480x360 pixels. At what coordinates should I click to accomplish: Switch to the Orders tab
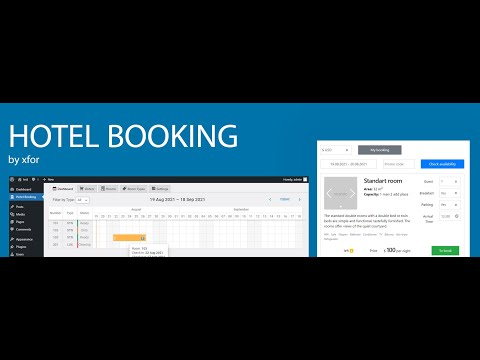click(x=87, y=189)
